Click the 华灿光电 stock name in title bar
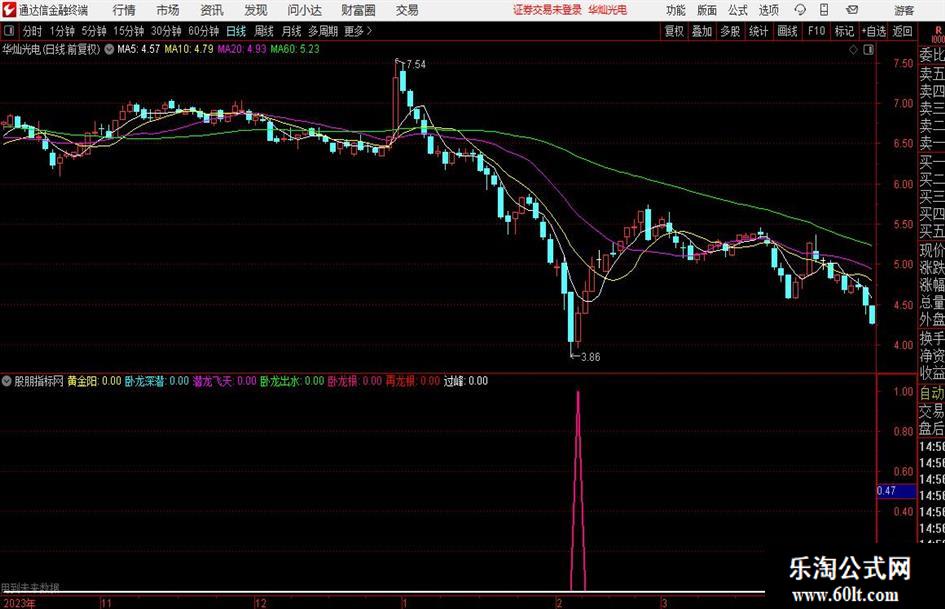 (x=608, y=10)
